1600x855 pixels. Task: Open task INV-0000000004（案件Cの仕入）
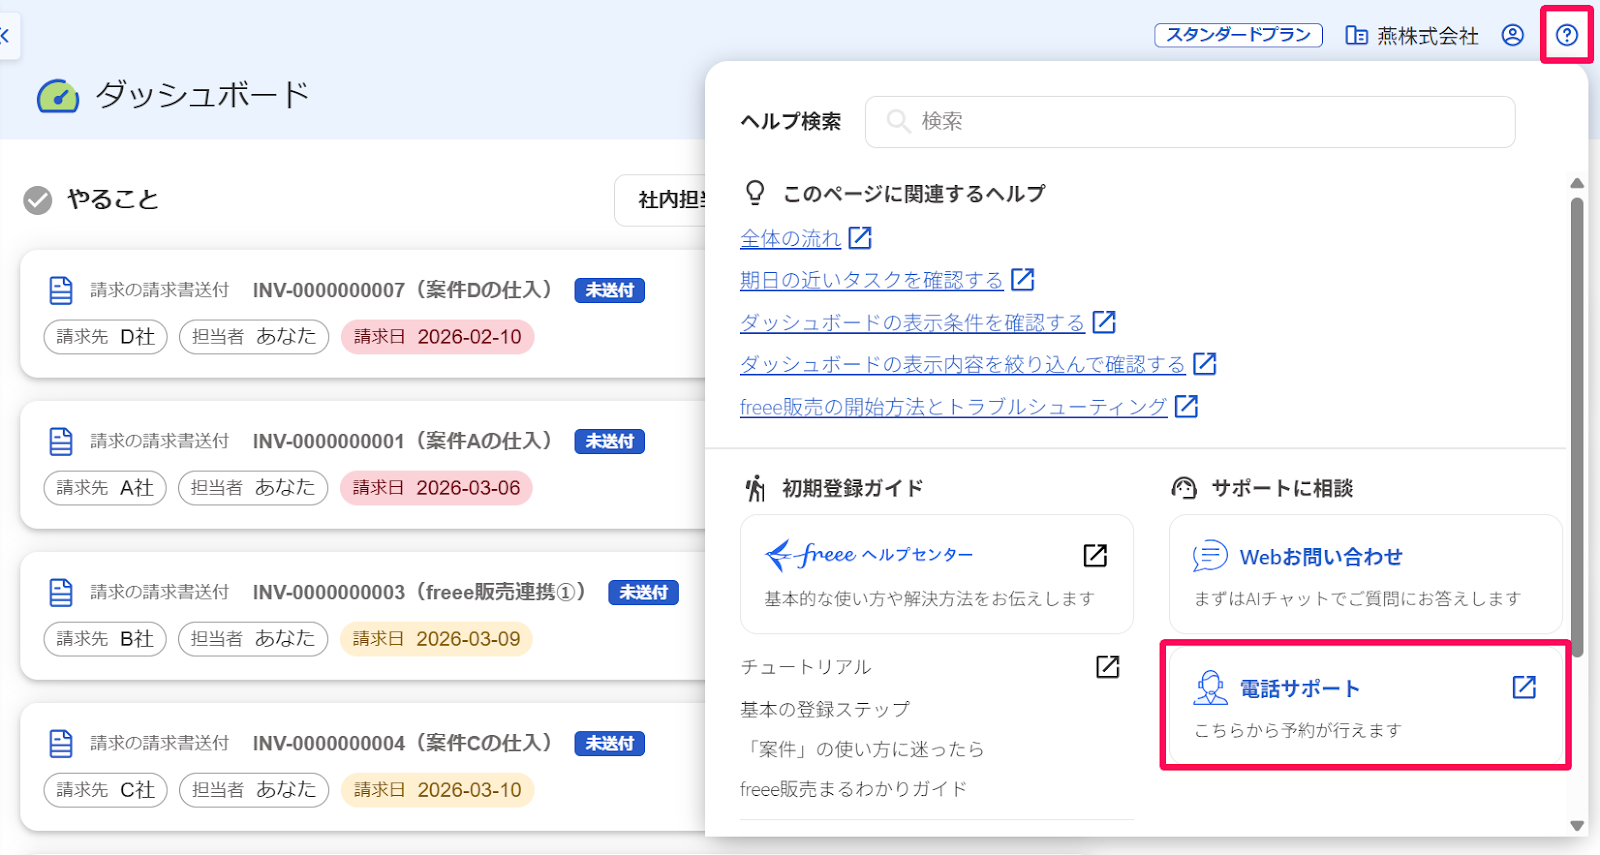[402, 743]
